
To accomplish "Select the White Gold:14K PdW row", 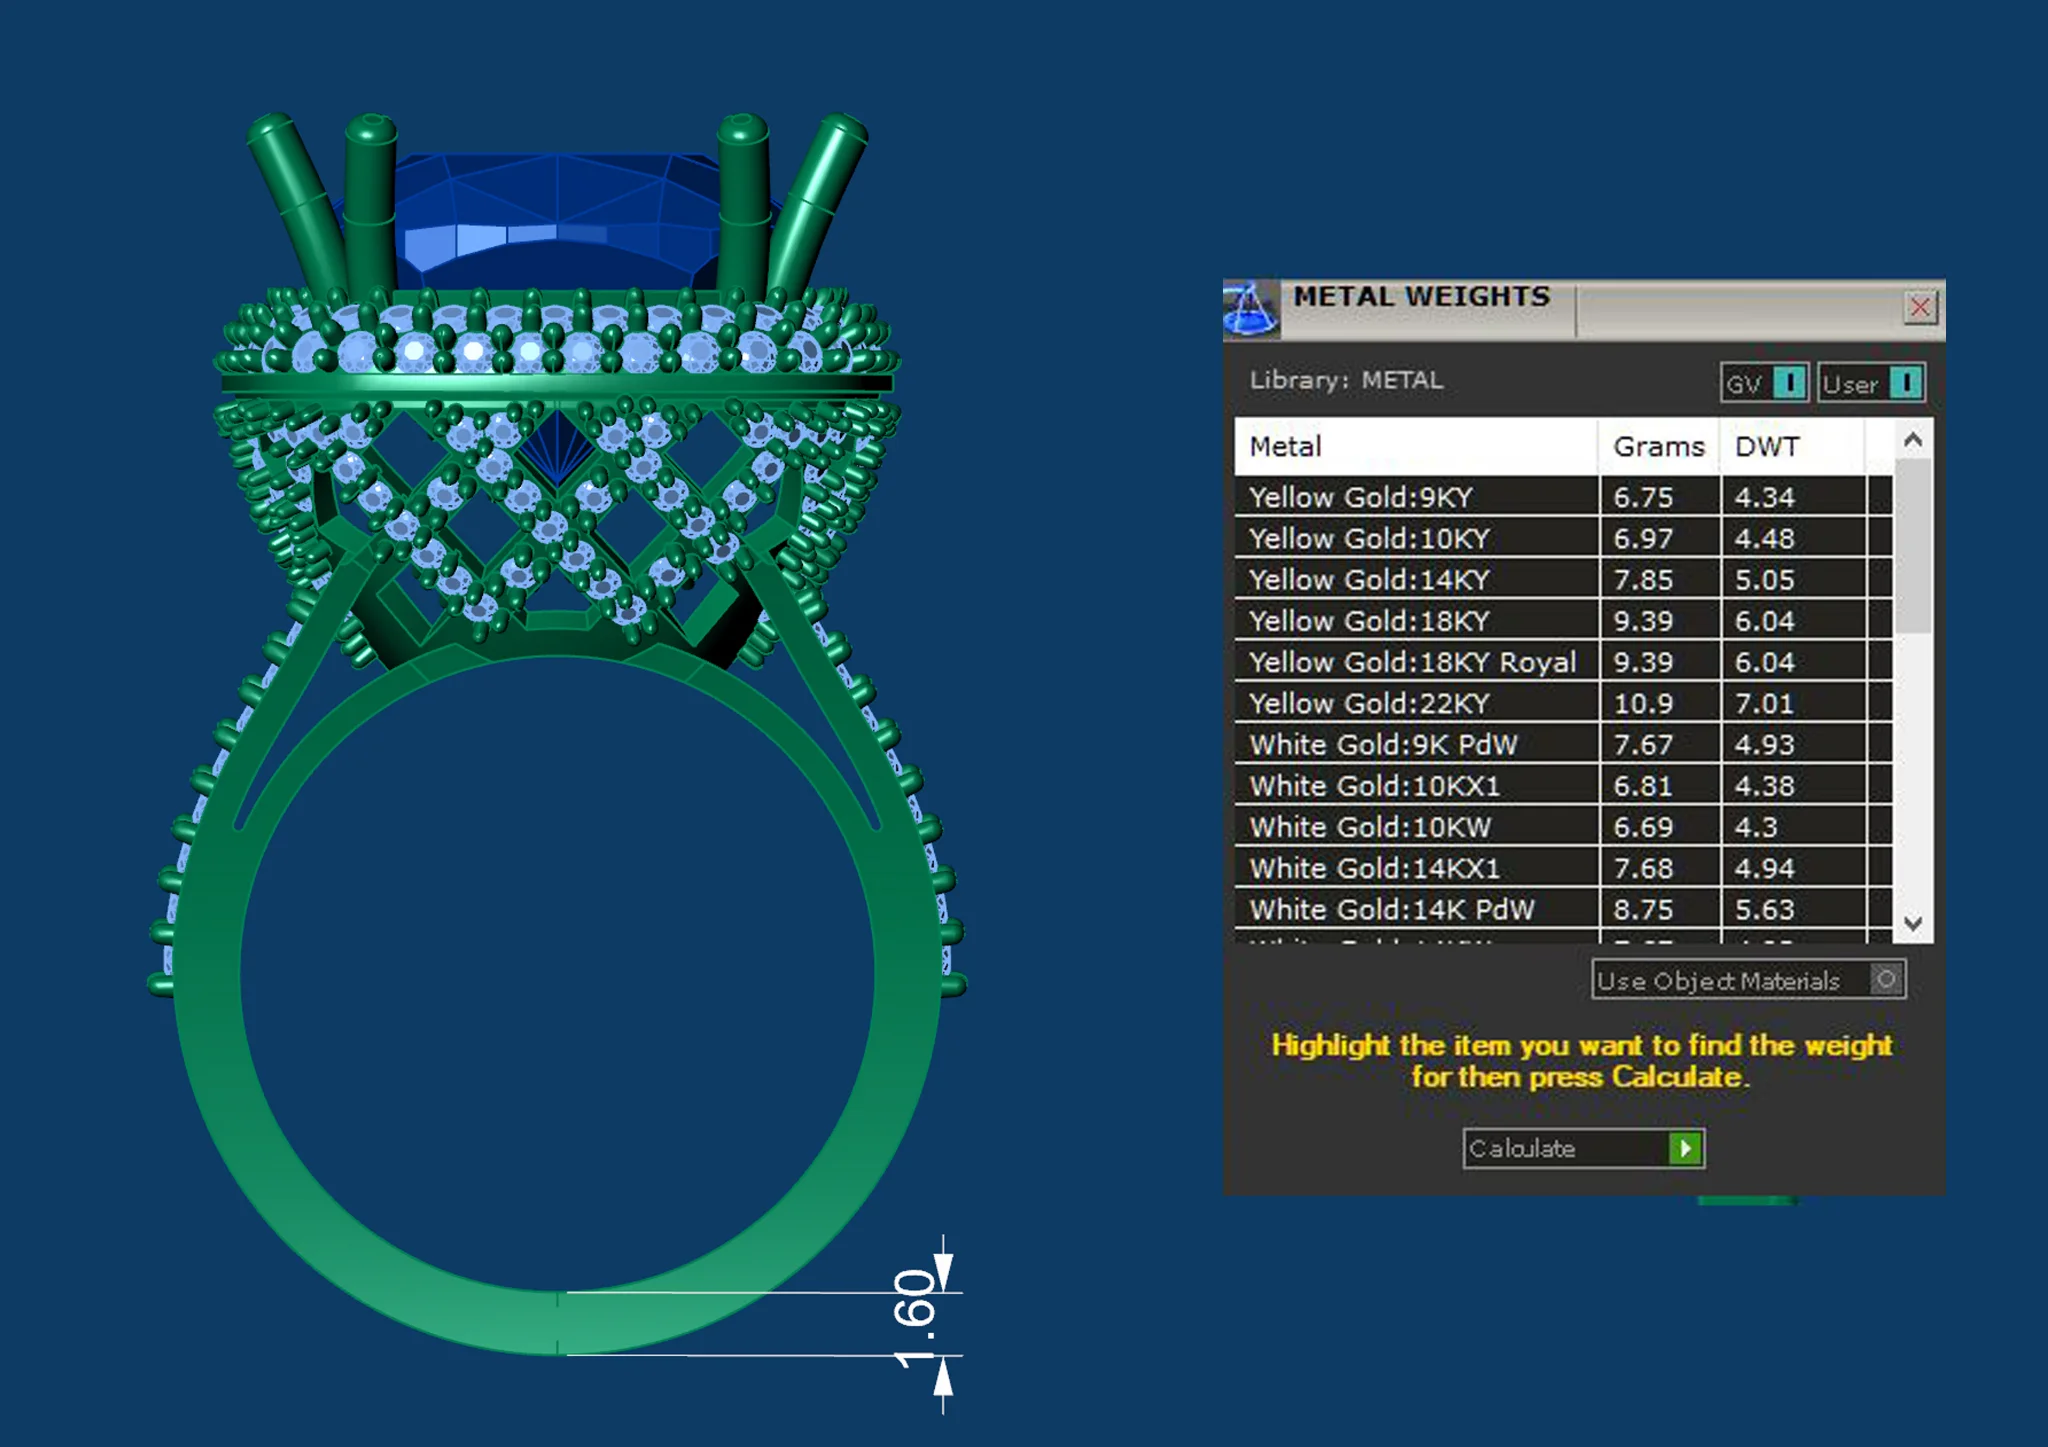I will point(1563,909).
